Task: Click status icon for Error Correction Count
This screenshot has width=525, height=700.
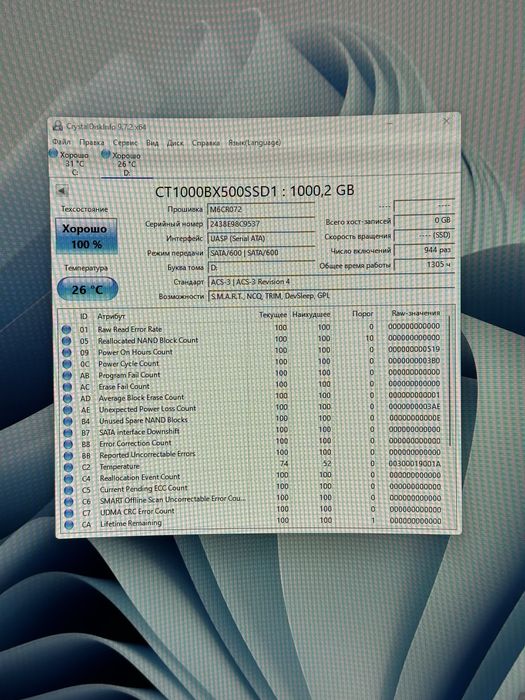Action: click(x=68, y=444)
